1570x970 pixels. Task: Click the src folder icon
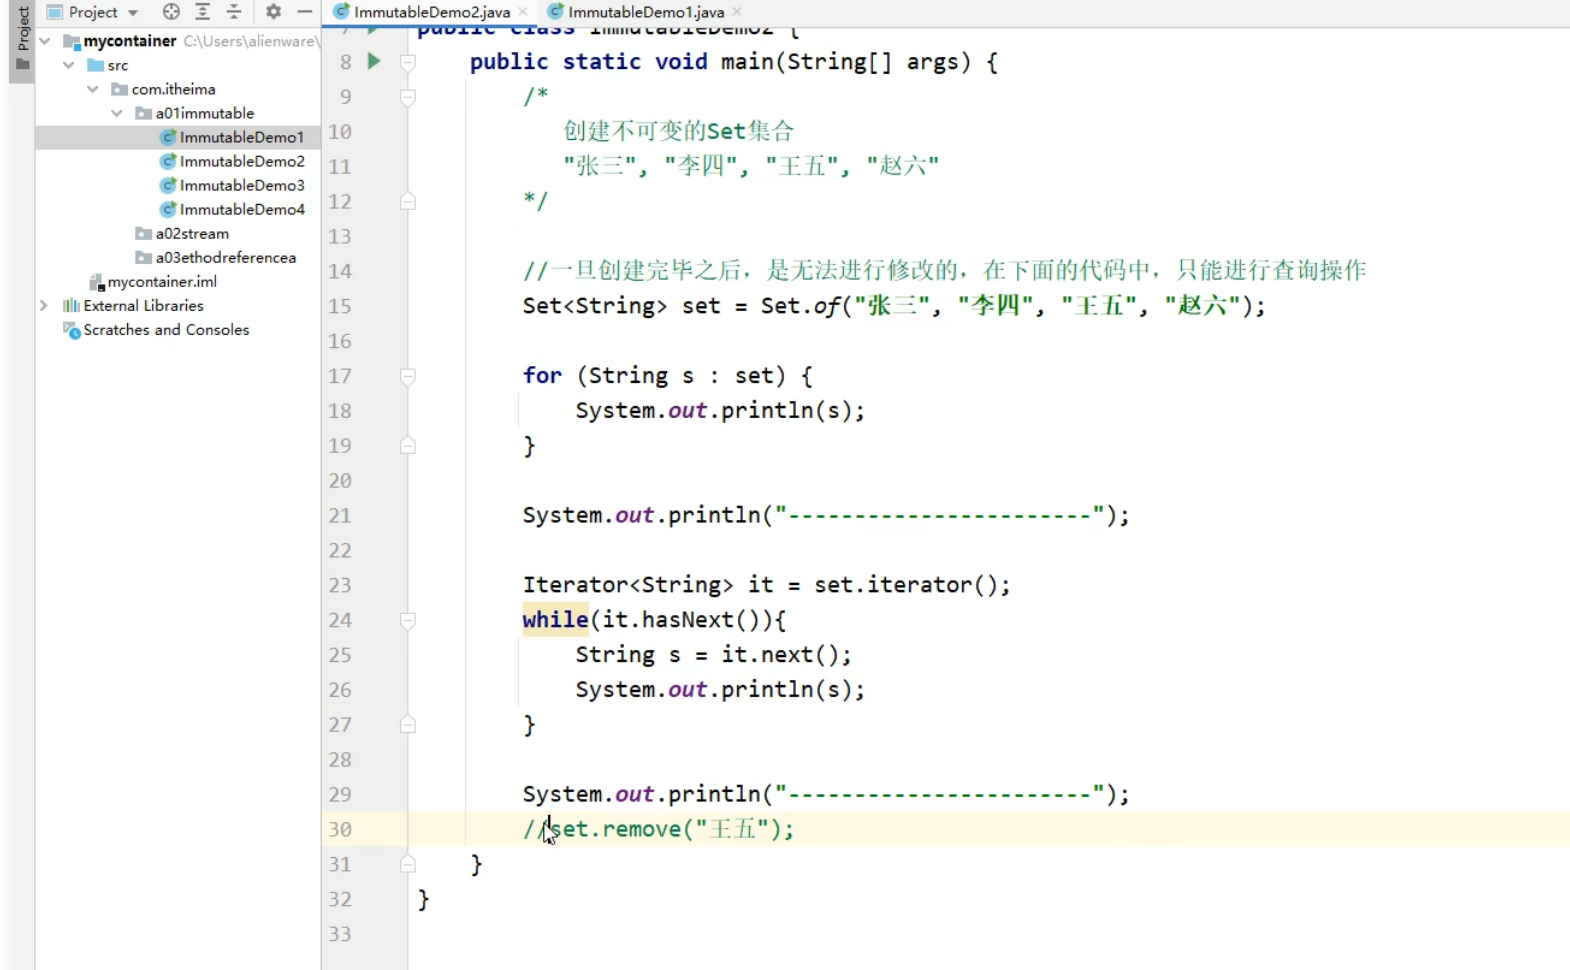pyautogui.click(x=96, y=65)
